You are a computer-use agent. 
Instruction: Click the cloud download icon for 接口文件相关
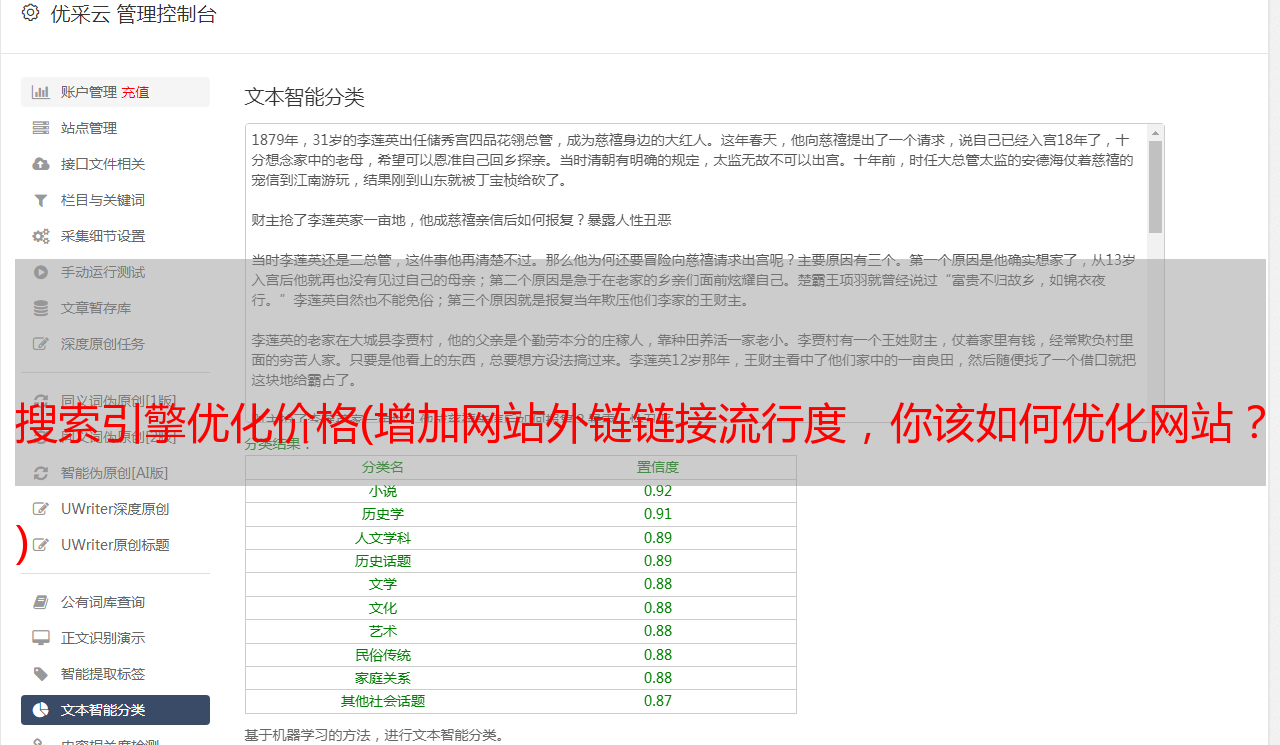coord(41,164)
